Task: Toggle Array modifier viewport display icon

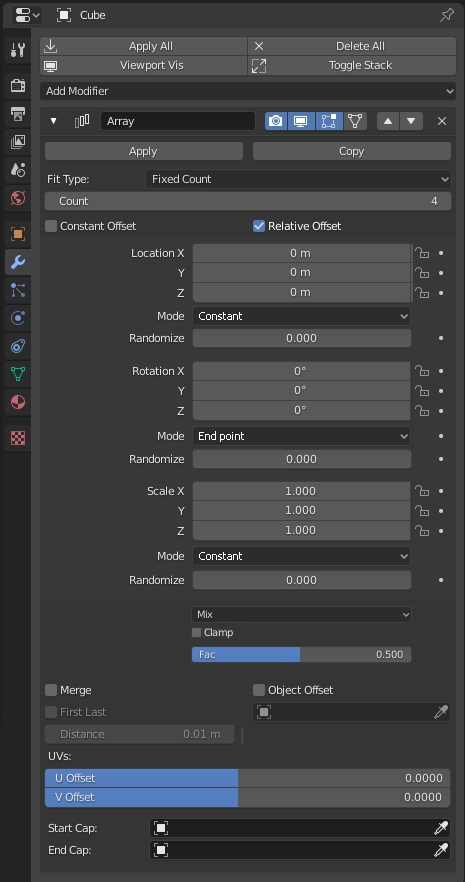Action: pyautogui.click(x=301, y=121)
